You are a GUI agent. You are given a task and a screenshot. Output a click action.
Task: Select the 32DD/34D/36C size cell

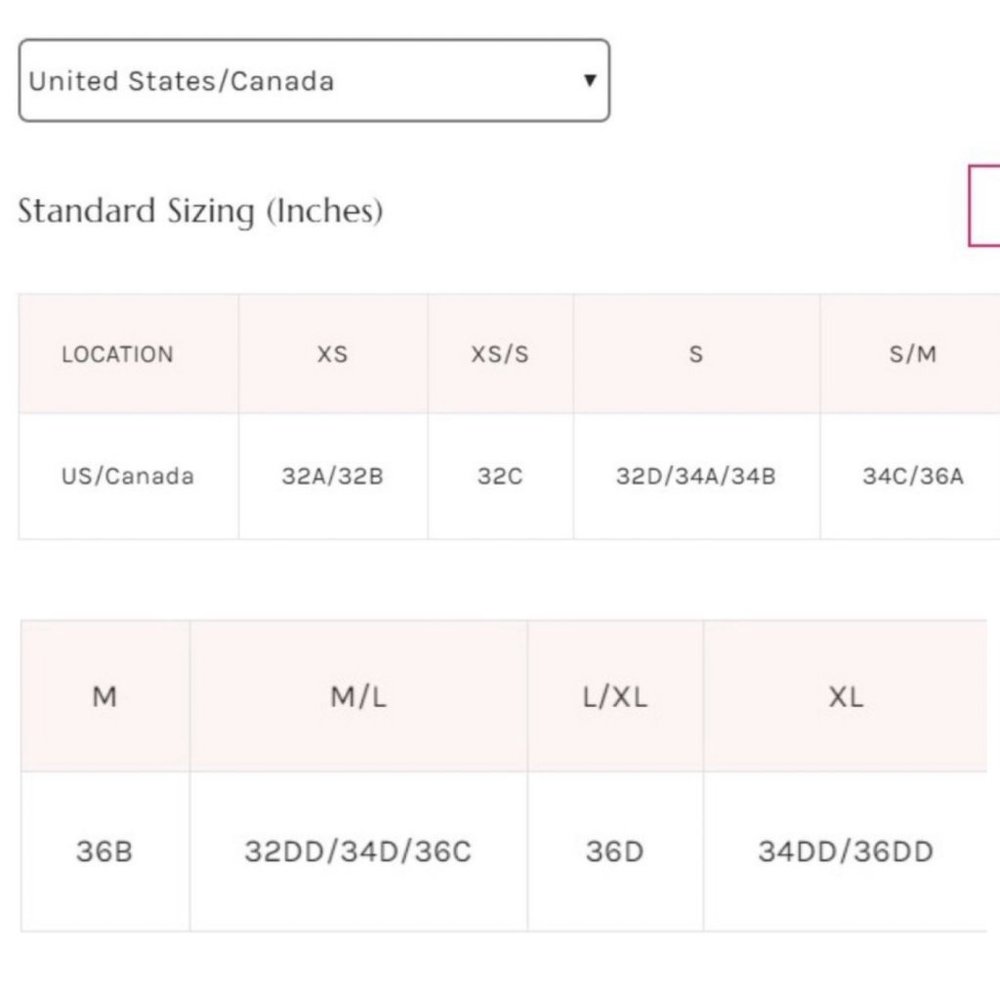[358, 852]
